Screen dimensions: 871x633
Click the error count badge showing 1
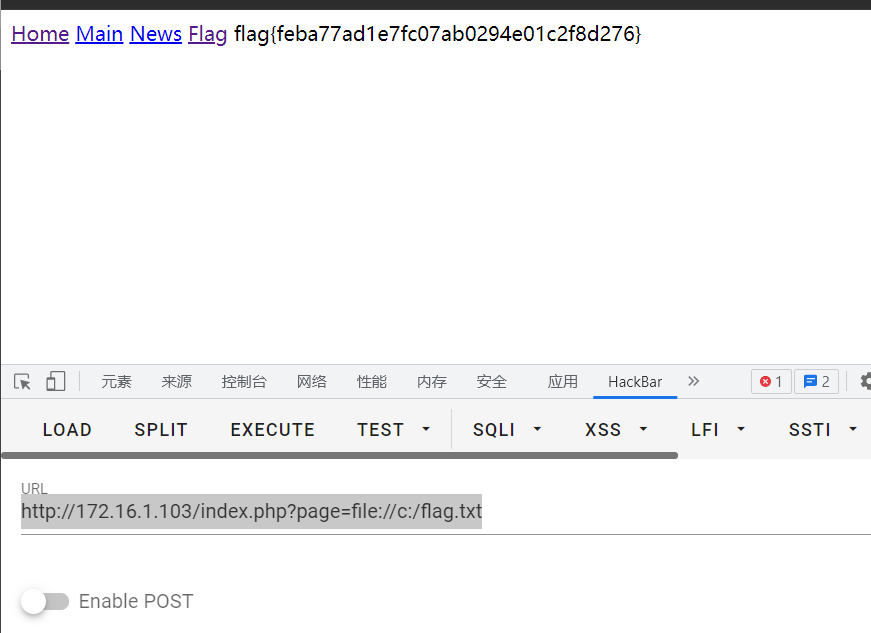click(x=771, y=381)
